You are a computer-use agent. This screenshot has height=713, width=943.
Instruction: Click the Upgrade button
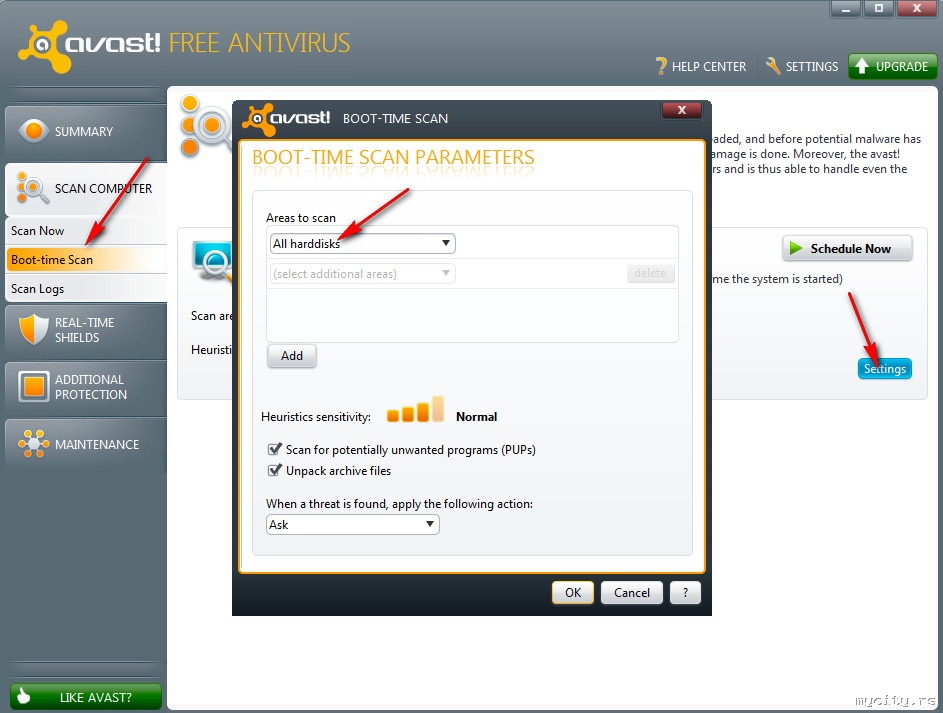(892, 66)
